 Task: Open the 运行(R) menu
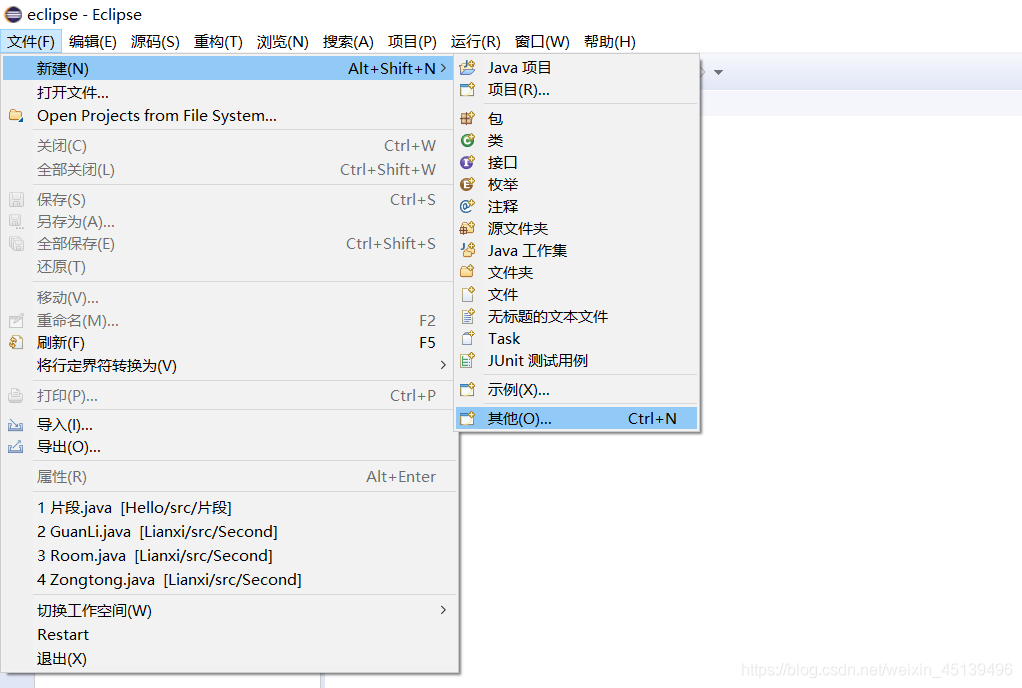point(475,42)
